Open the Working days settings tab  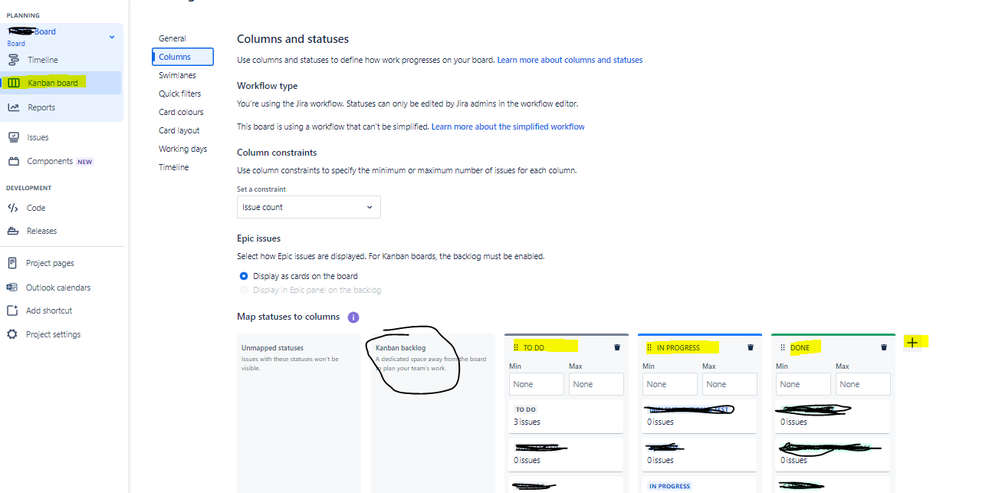(x=183, y=149)
